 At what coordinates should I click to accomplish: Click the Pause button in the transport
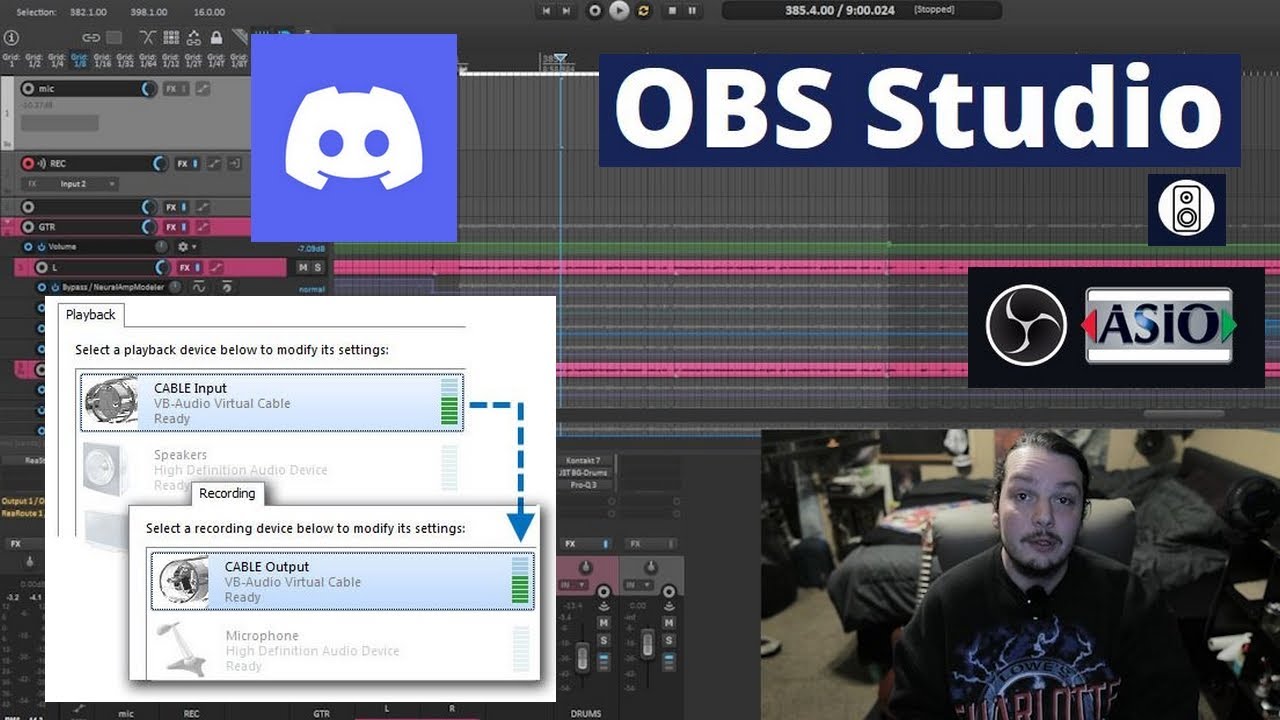692,10
